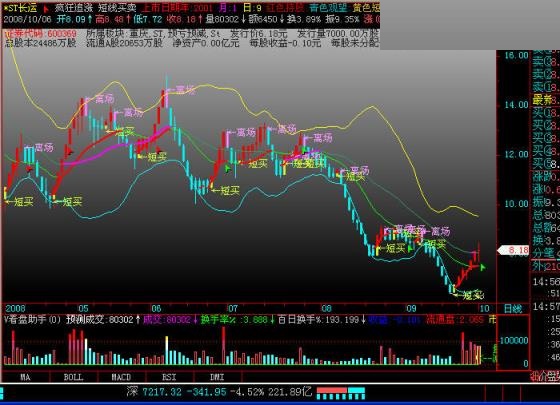This screenshot has height=405, width=560.
Task: Jump to the 10 month marker
Action: pos(484,309)
